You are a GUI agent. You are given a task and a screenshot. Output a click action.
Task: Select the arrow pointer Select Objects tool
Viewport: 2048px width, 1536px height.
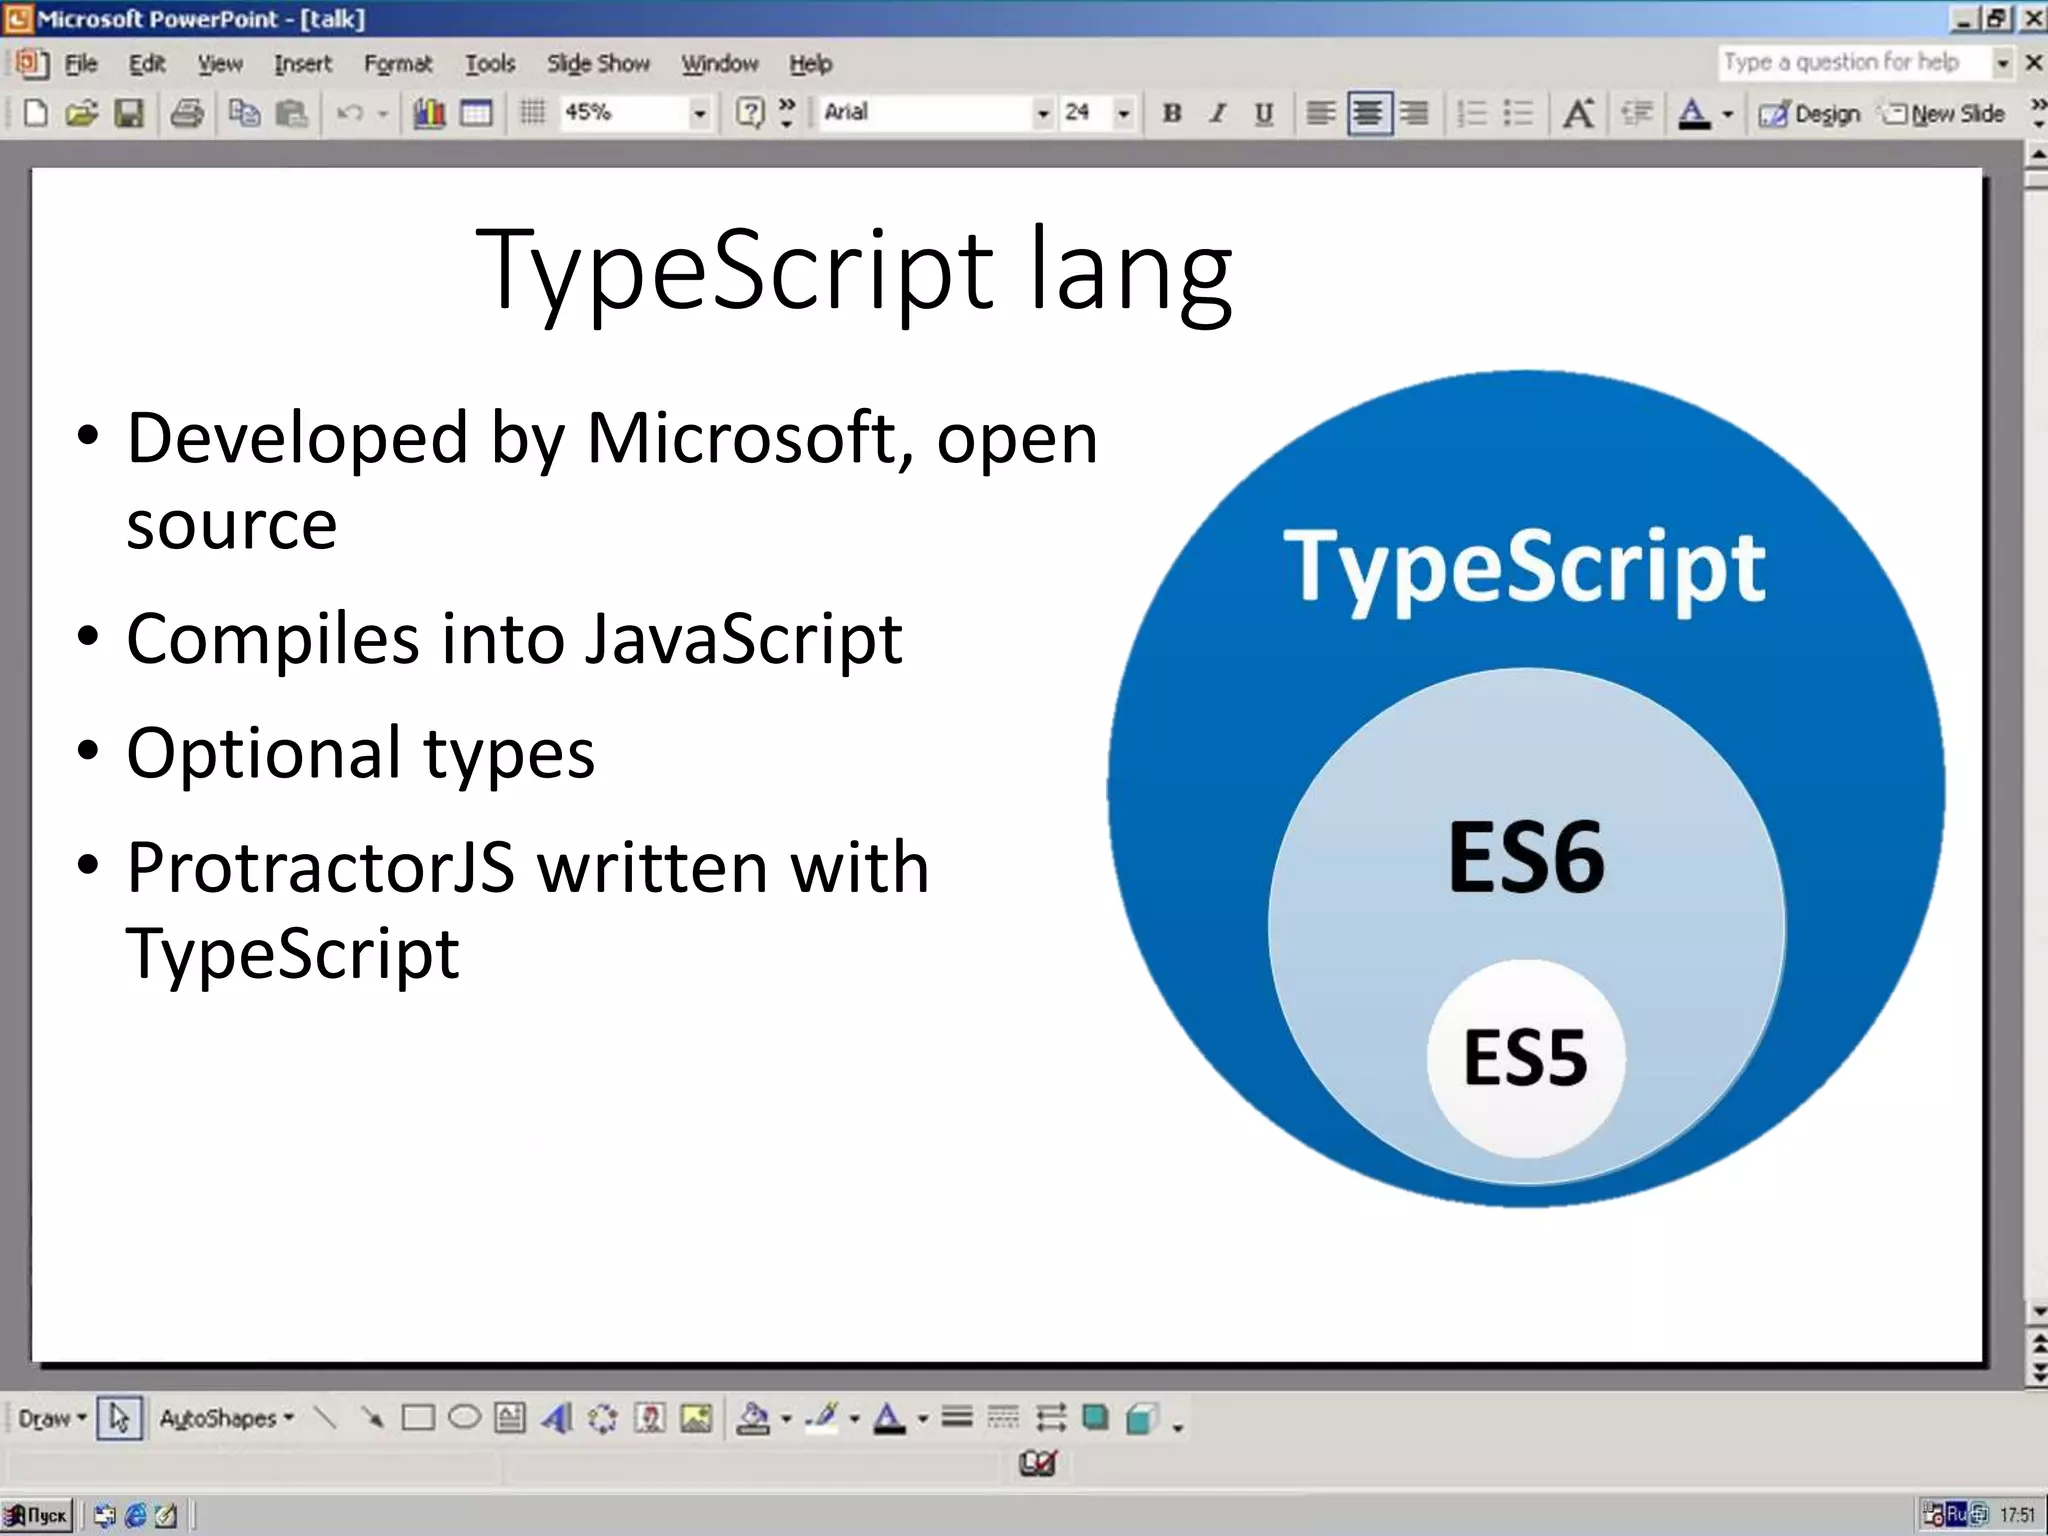click(x=119, y=1418)
